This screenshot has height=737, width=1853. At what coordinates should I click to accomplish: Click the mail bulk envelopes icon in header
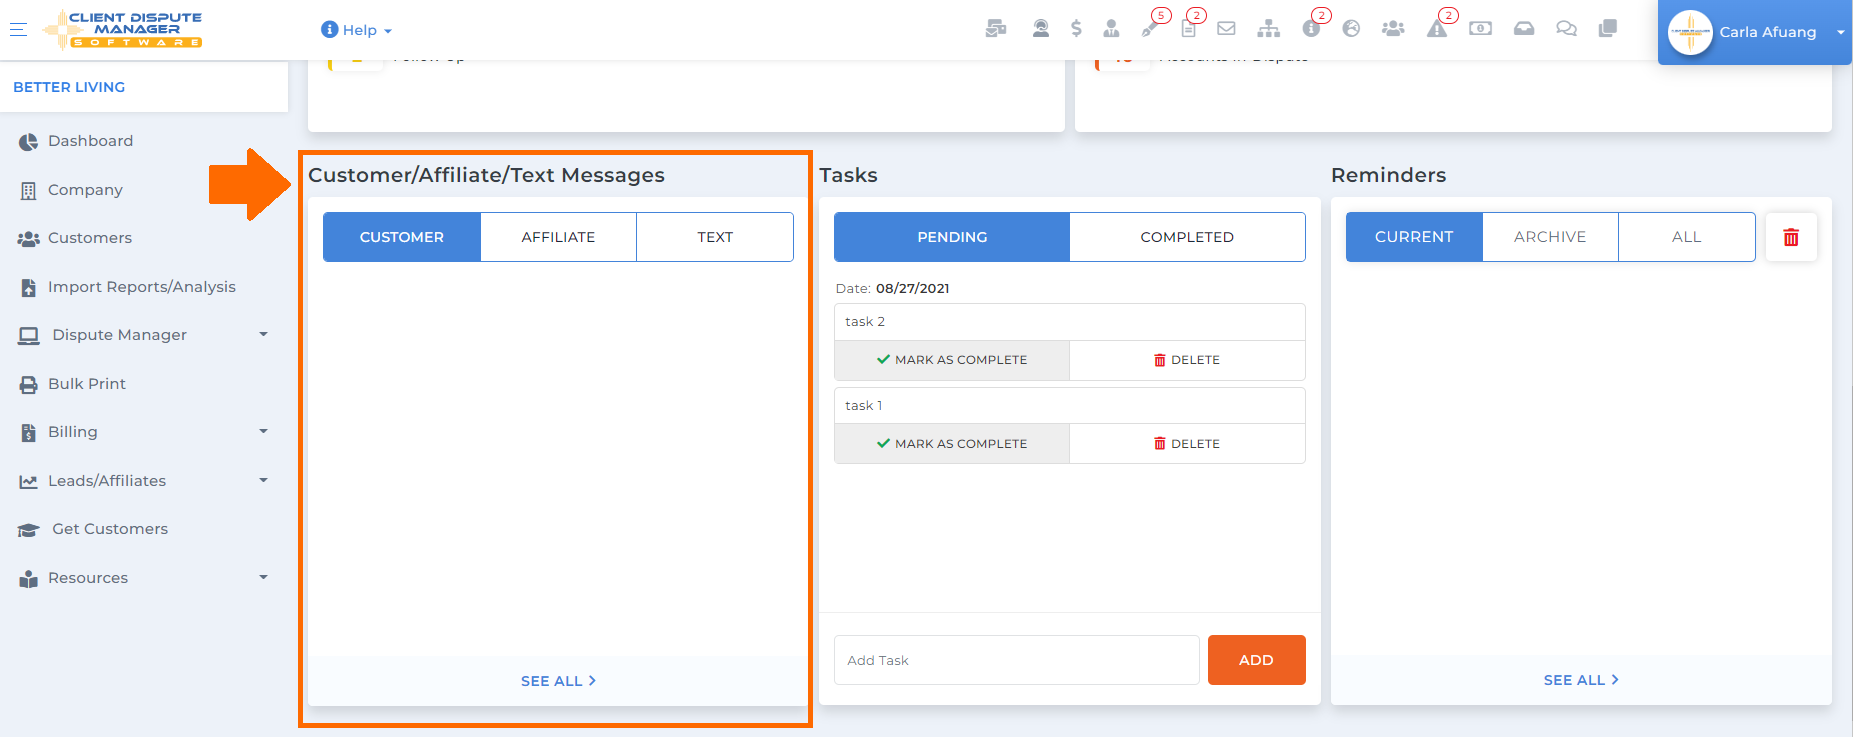pyautogui.click(x=995, y=29)
